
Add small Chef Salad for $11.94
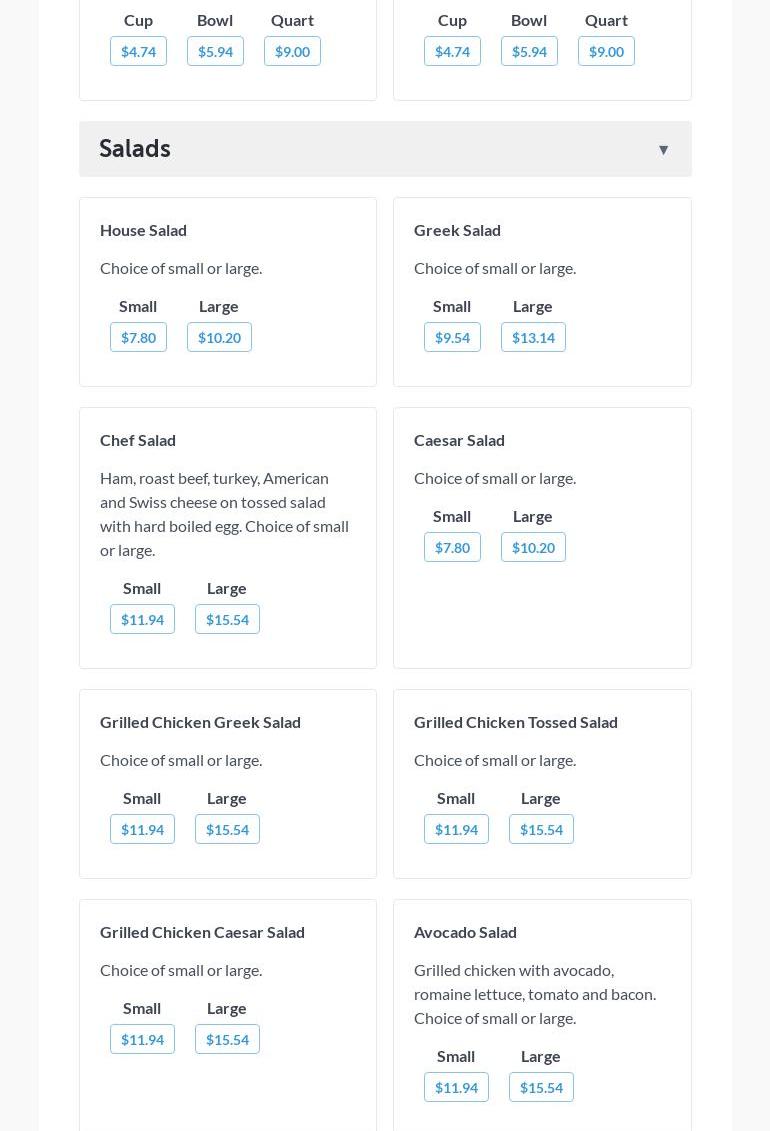(x=142, y=620)
